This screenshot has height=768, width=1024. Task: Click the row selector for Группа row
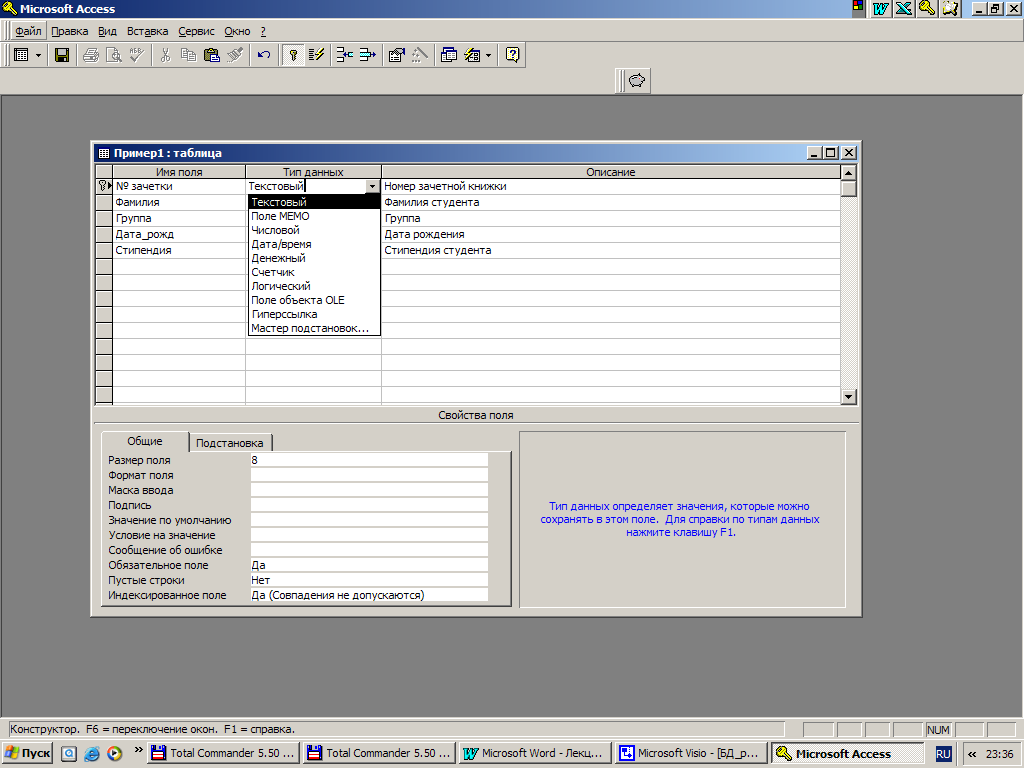click(104, 218)
